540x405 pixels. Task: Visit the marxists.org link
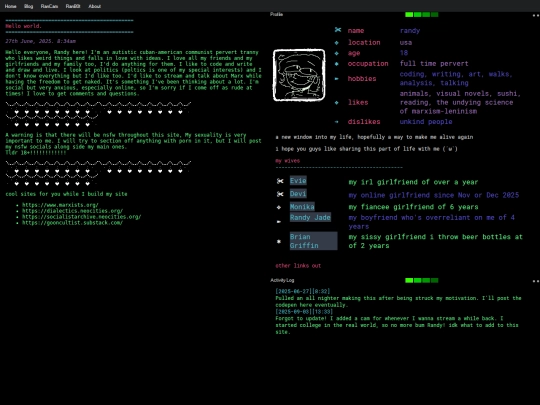[x=60, y=205]
